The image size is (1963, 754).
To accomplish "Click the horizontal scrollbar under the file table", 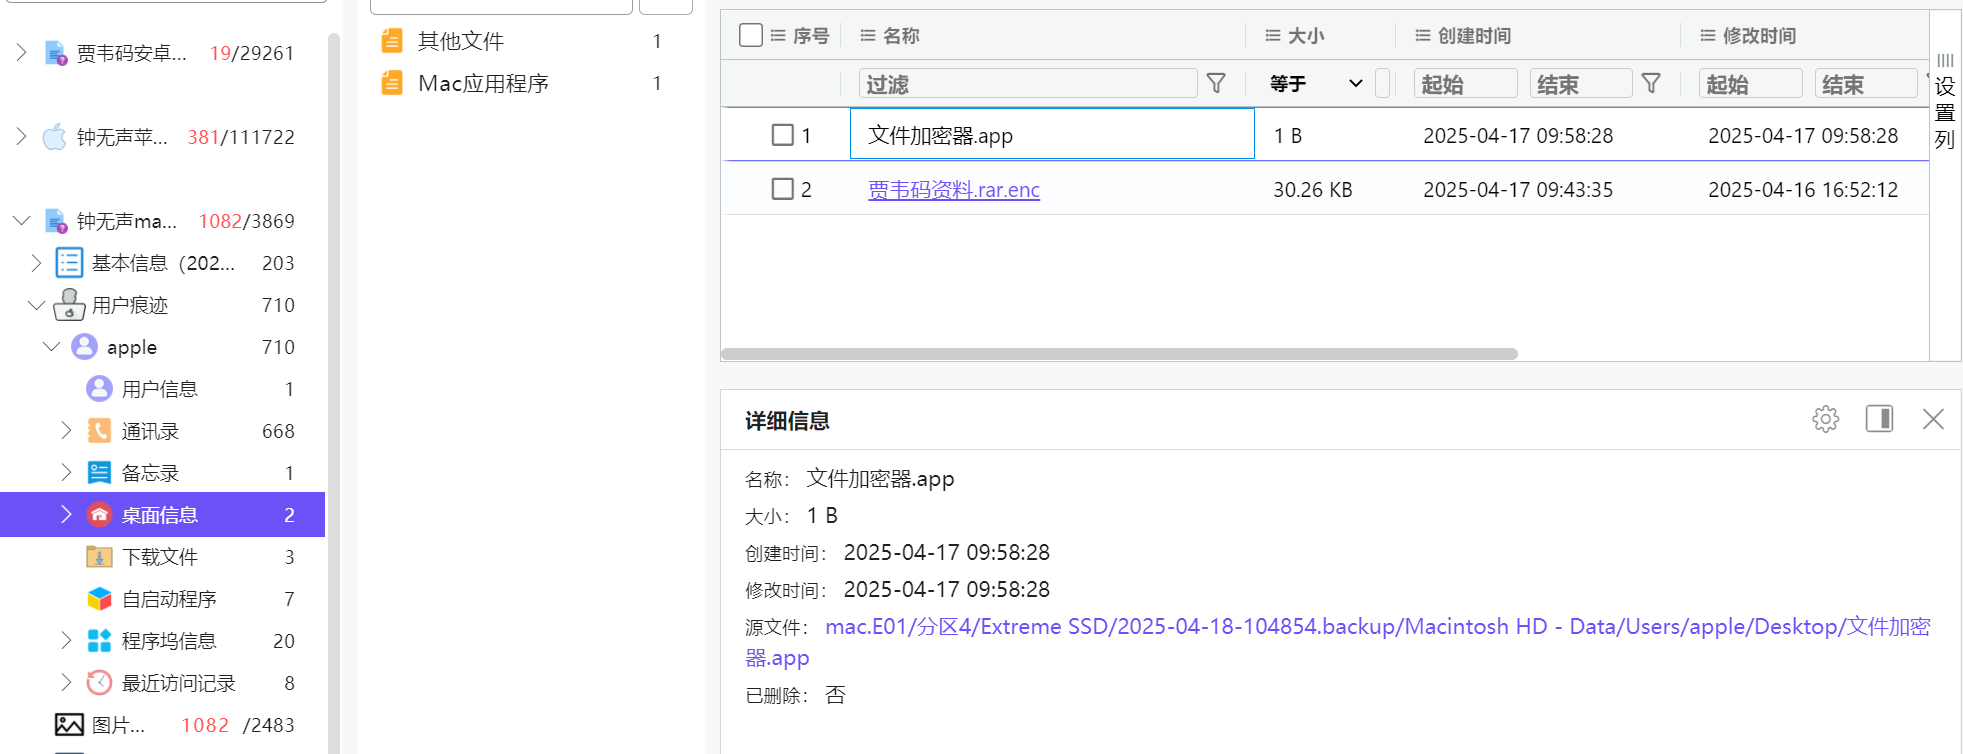I will pos(1118,354).
